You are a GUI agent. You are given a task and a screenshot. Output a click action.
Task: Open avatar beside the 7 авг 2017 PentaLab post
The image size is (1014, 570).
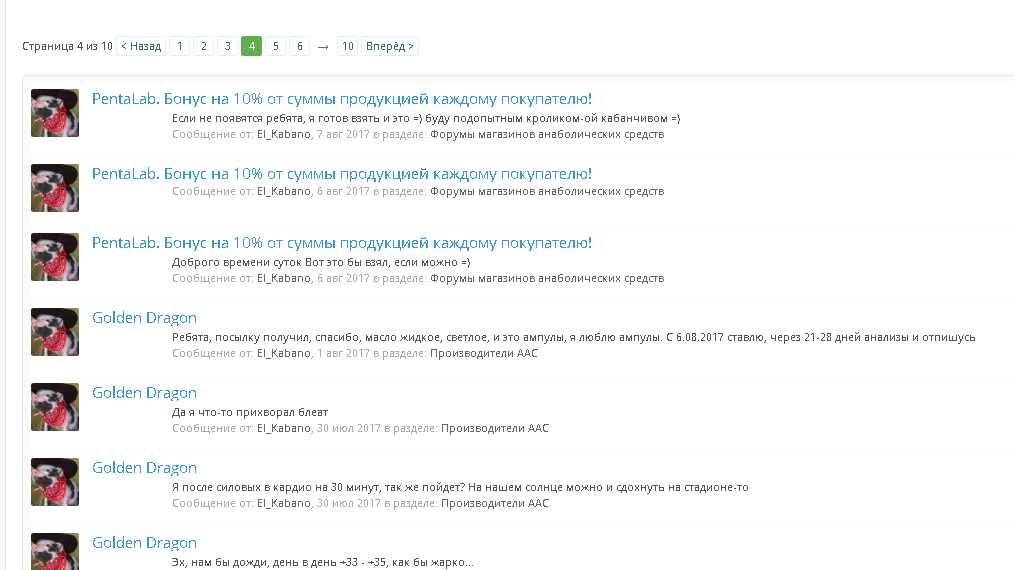pos(55,112)
